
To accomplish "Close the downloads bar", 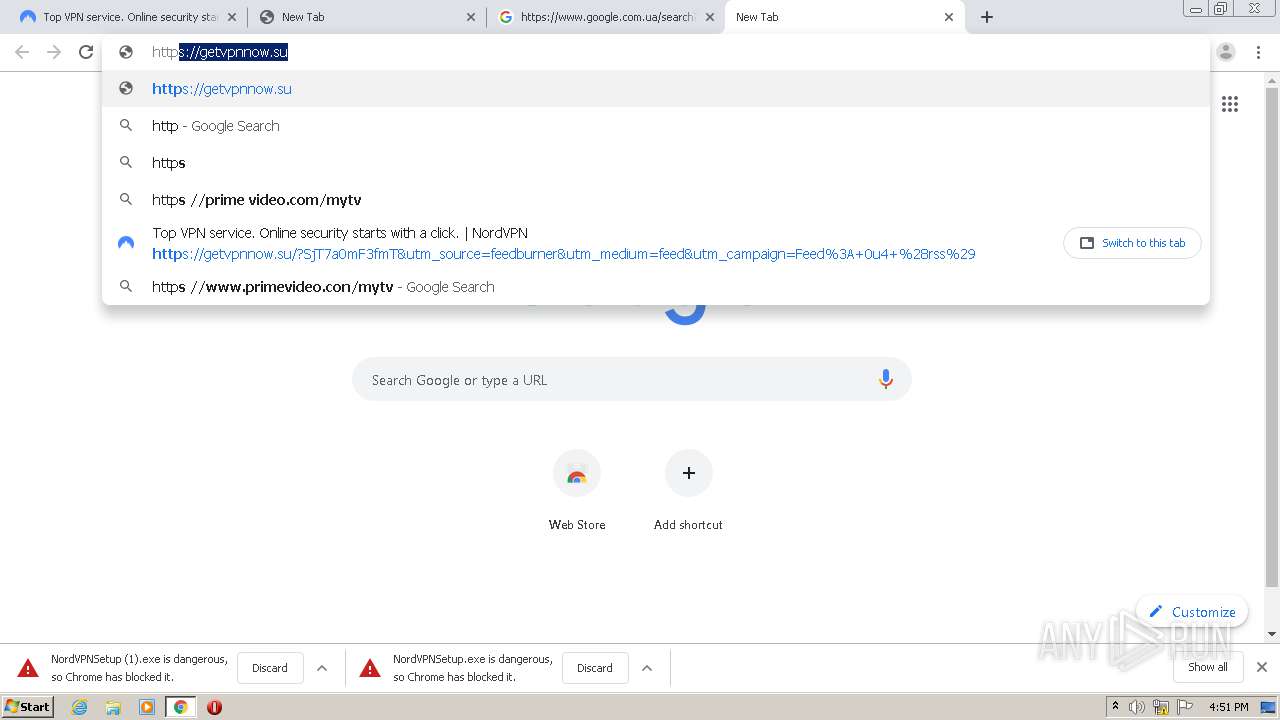I will click(1262, 667).
